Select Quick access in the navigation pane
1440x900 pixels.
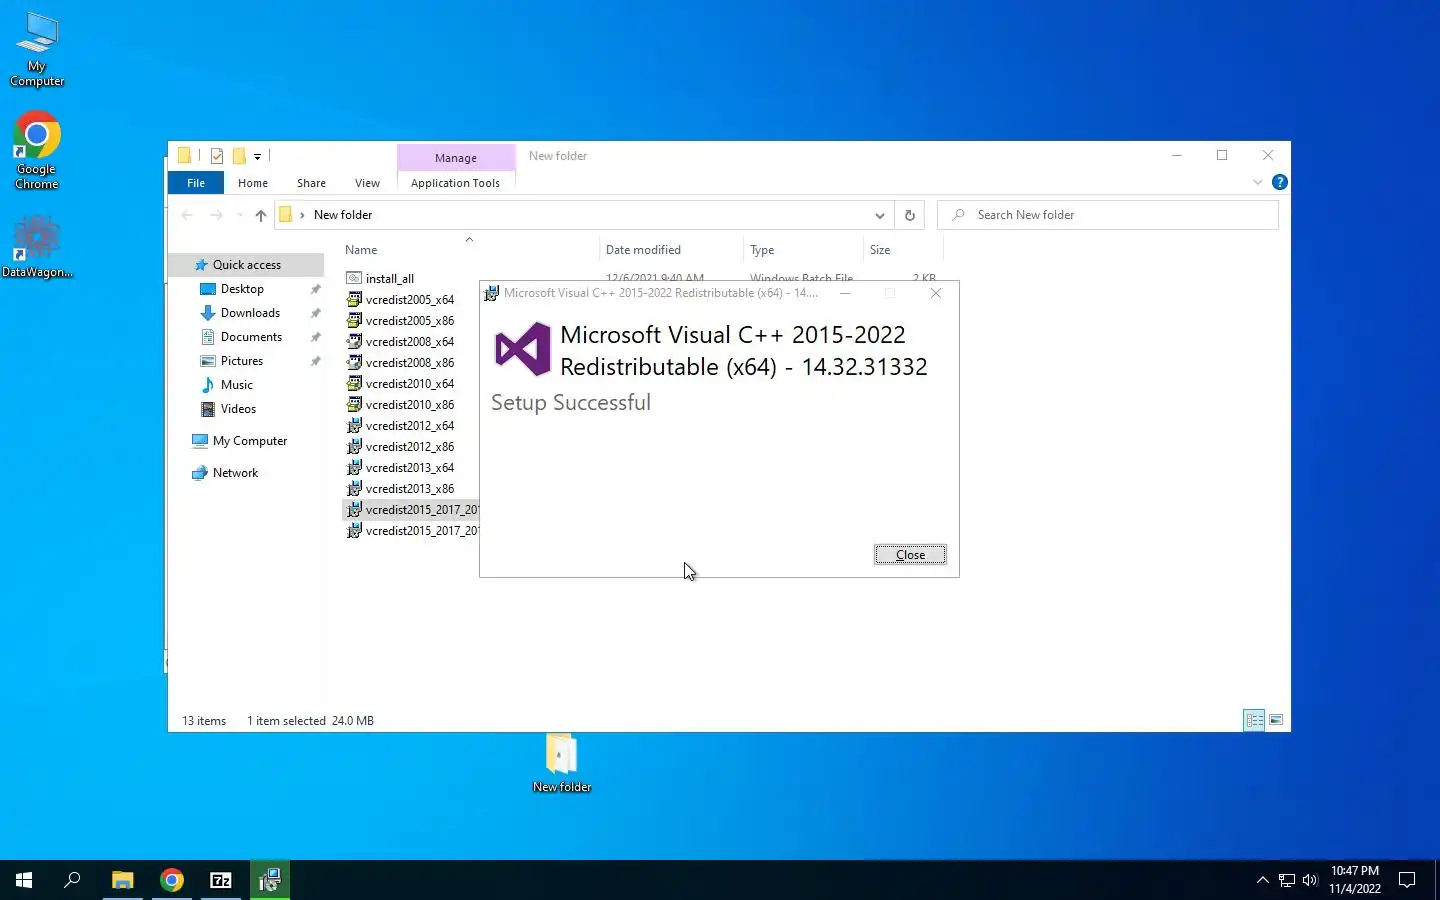click(246, 265)
